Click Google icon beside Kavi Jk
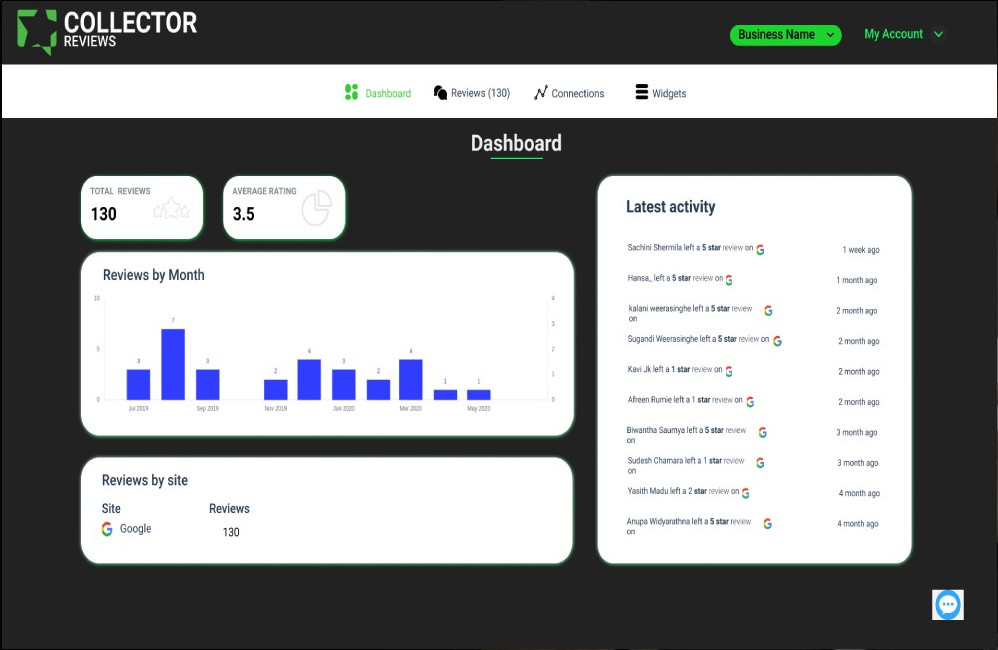998x650 pixels. (729, 371)
